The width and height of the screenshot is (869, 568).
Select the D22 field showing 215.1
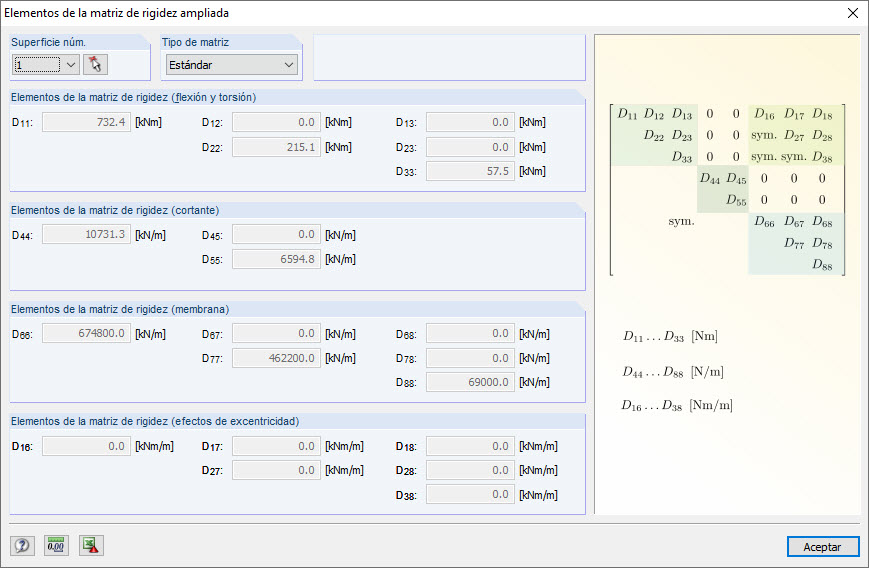[276, 147]
